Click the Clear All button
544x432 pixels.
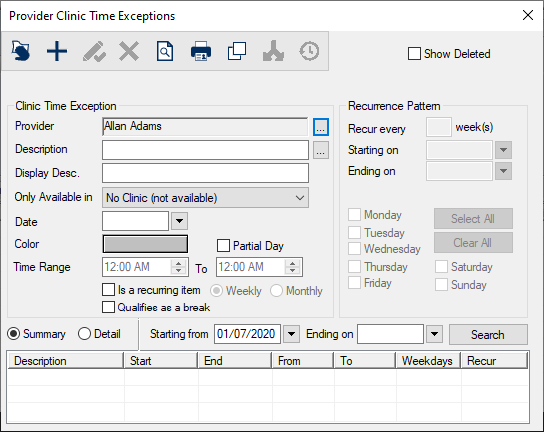(473, 243)
